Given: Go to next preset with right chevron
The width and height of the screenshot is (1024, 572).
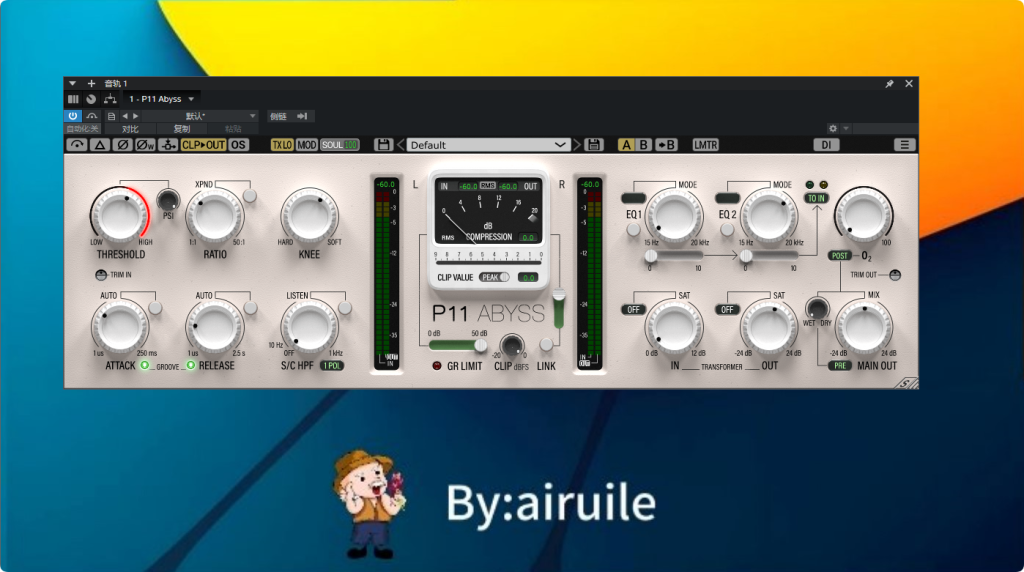Looking at the screenshot, I should point(577,145).
